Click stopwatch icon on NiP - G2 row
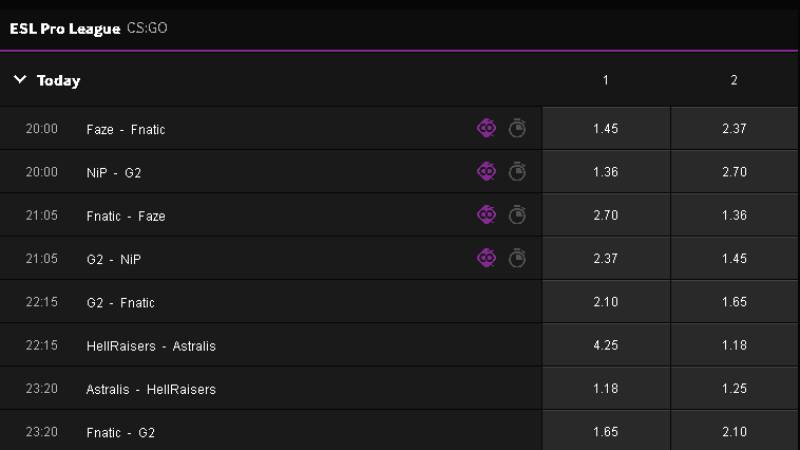The width and height of the screenshot is (800, 450). click(517, 172)
